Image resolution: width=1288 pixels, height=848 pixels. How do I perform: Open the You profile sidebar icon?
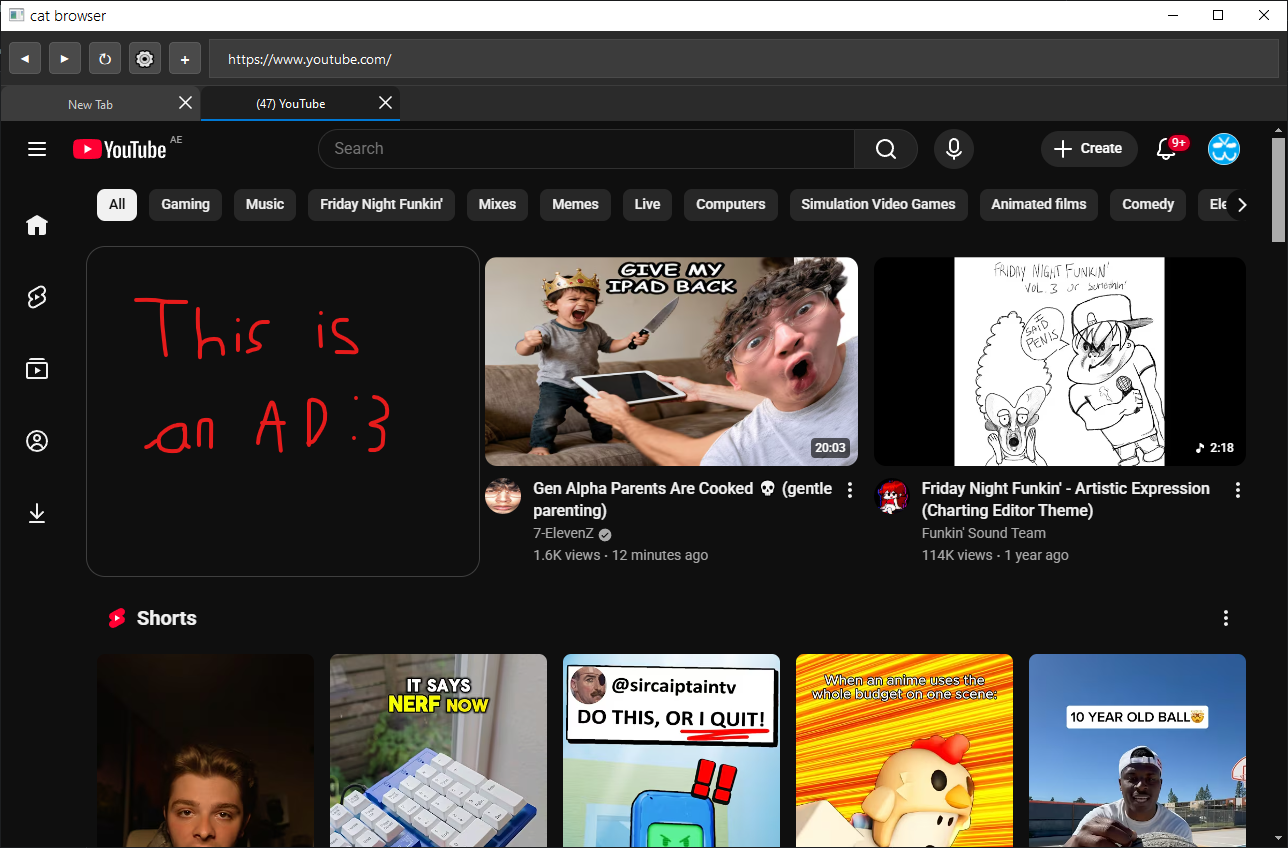coord(37,441)
